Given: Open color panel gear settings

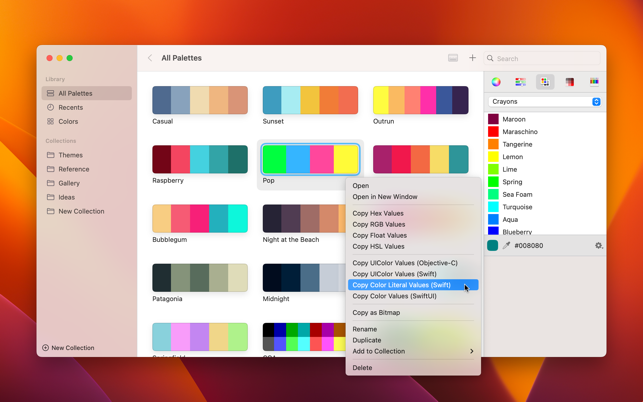Looking at the screenshot, I should 598,245.
